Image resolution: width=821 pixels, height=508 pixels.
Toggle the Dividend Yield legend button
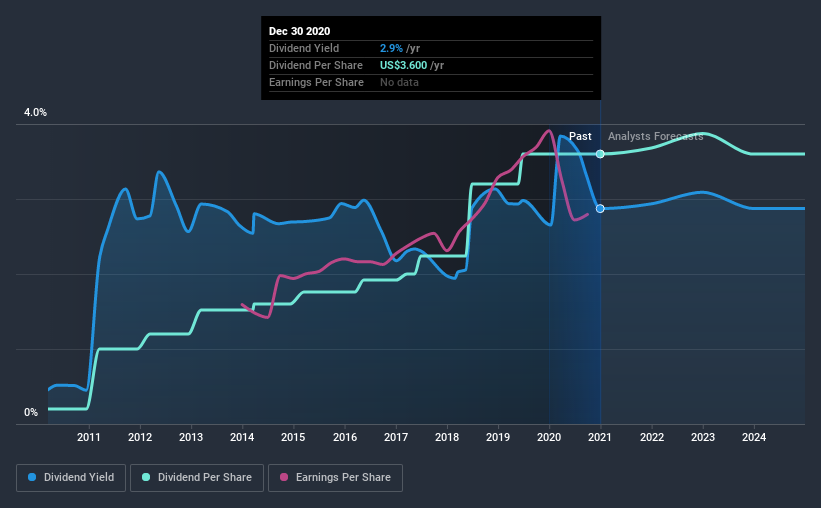click(x=71, y=478)
